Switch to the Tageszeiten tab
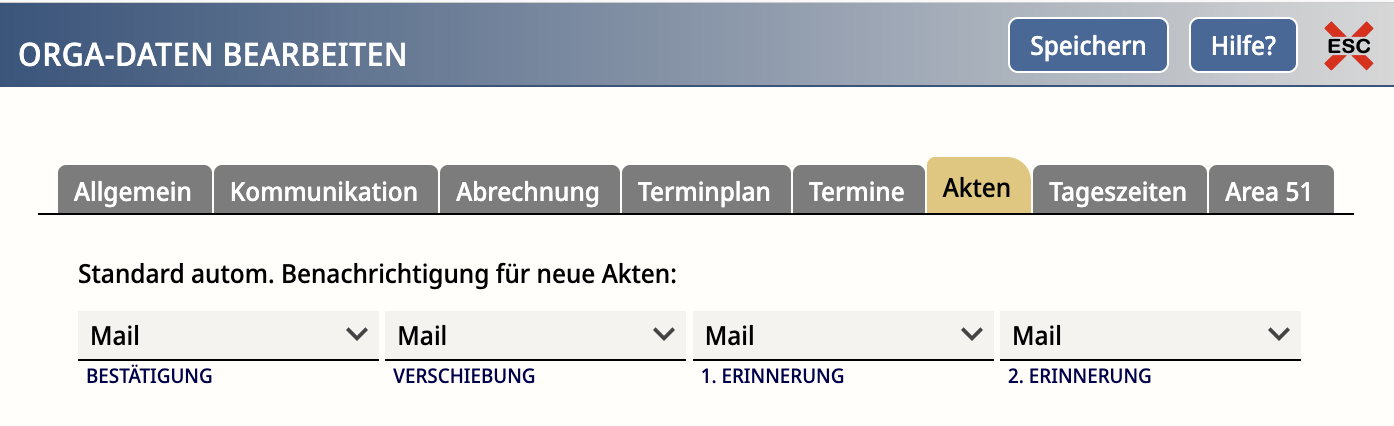Screen dimensions: 1394x426 [1118, 190]
